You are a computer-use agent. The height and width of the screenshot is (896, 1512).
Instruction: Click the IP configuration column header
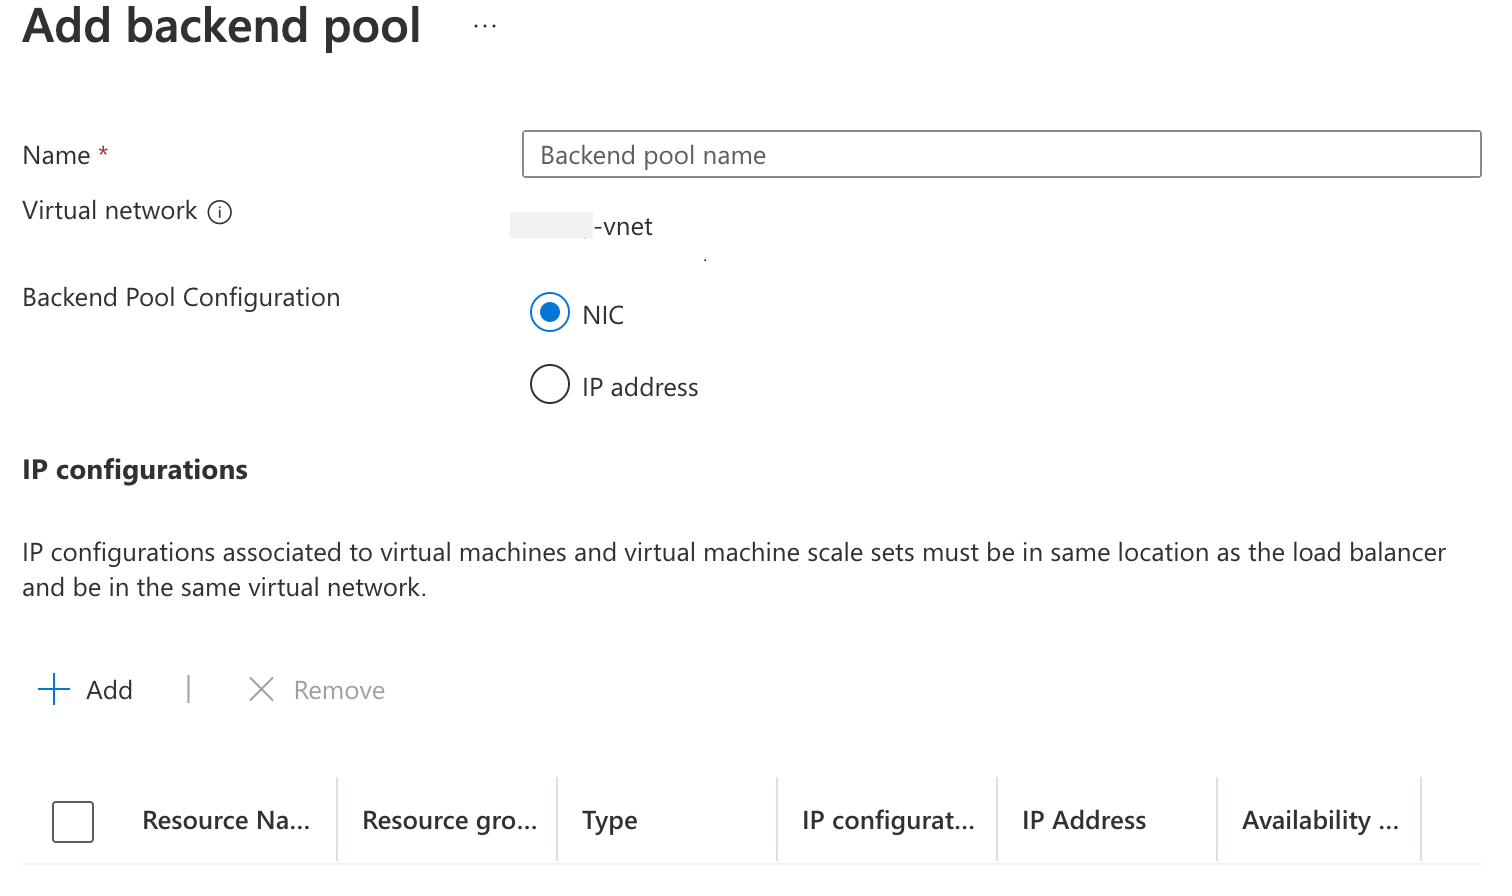[887, 820]
